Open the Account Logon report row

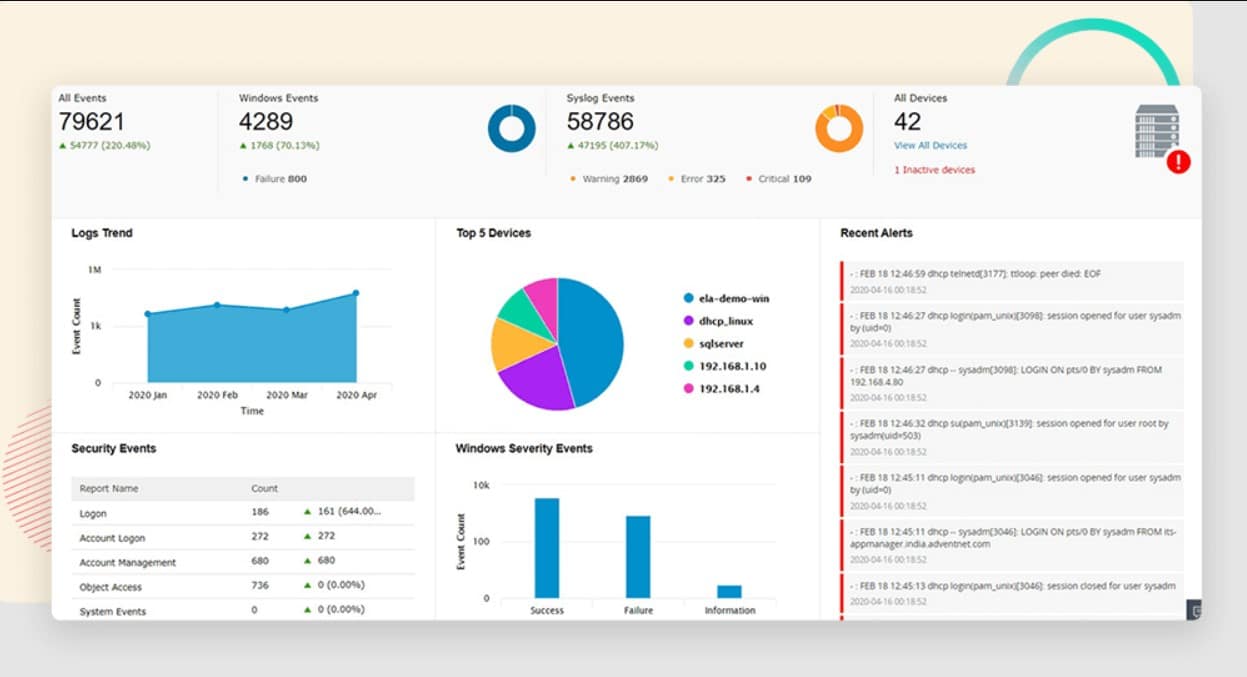pos(243,537)
